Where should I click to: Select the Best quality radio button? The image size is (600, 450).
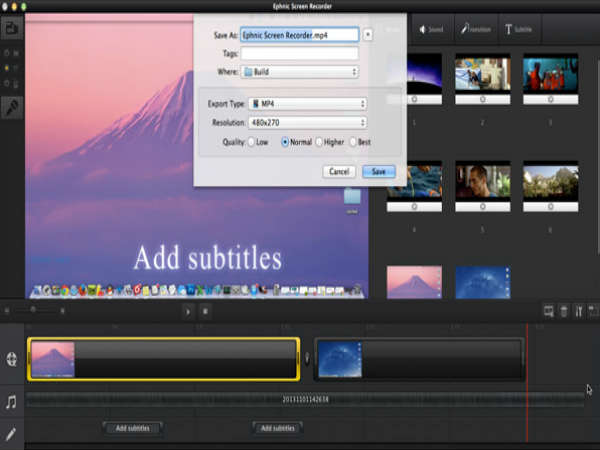pos(353,142)
